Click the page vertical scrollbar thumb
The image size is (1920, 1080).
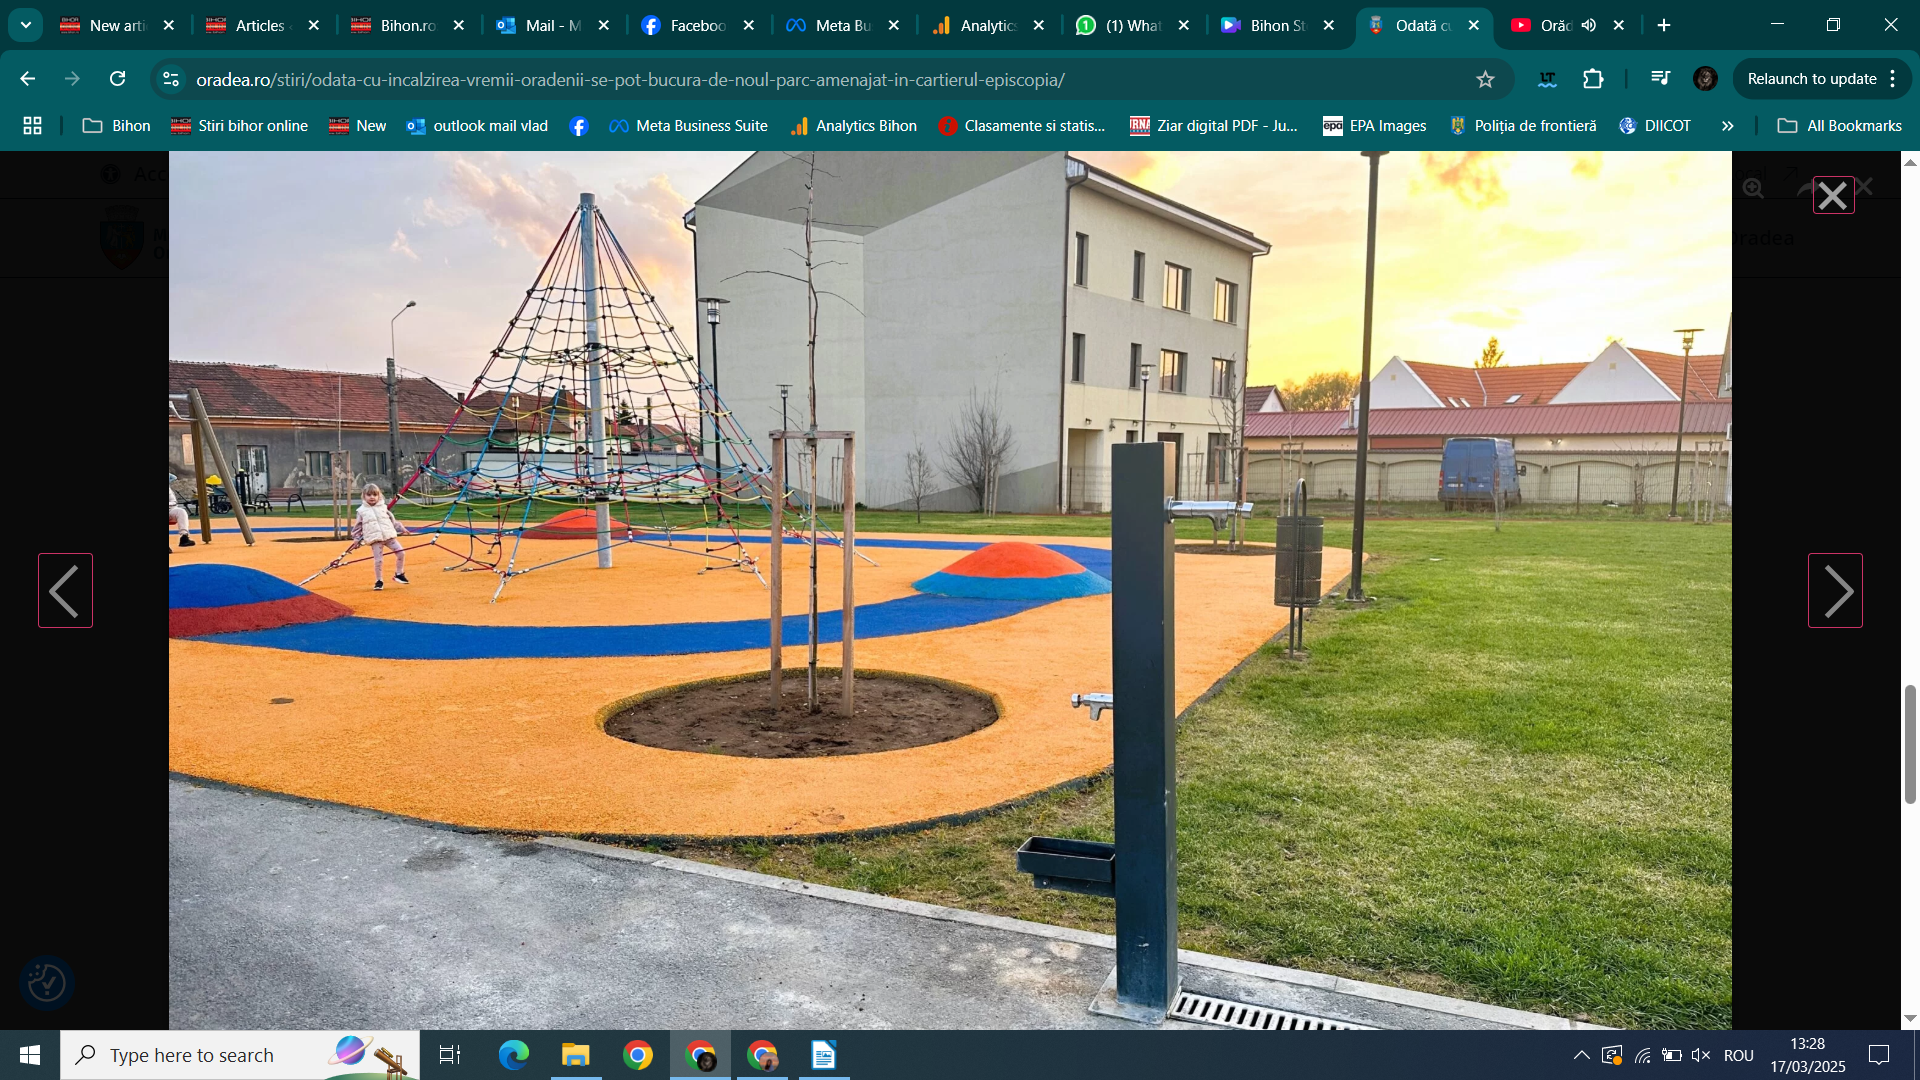click(1910, 743)
